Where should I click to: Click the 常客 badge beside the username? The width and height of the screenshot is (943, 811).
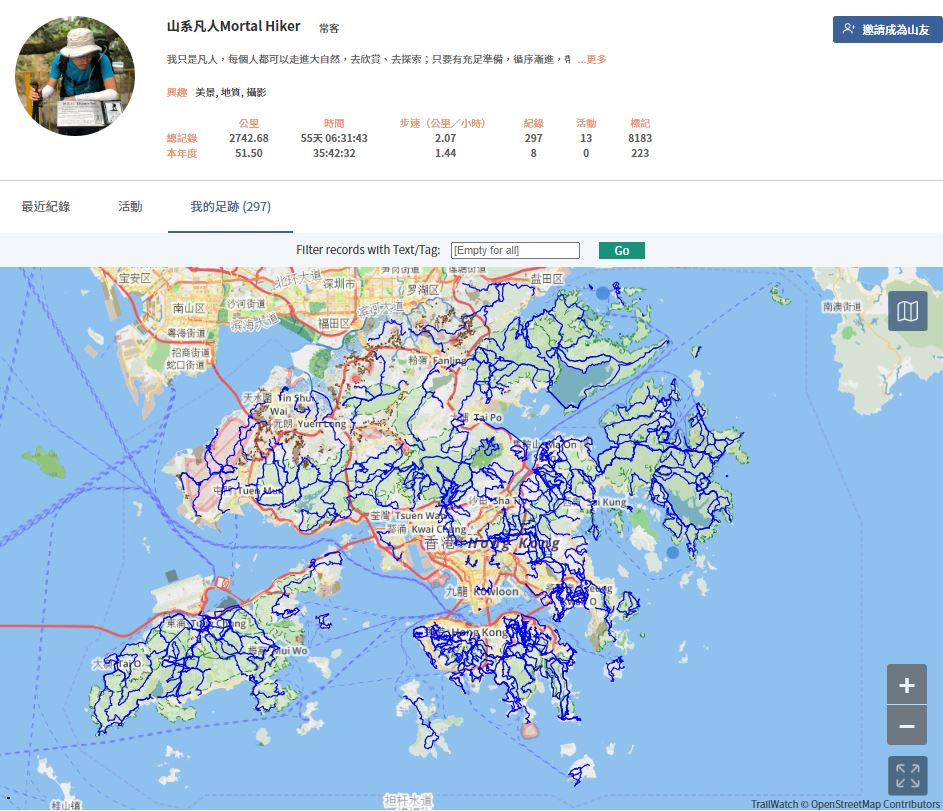click(329, 29)
